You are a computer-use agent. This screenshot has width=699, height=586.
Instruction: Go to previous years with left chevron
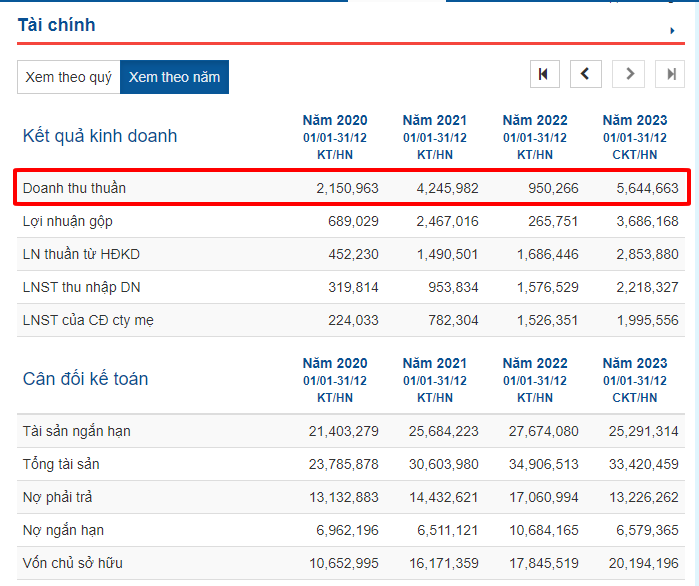tap(585, 74)
